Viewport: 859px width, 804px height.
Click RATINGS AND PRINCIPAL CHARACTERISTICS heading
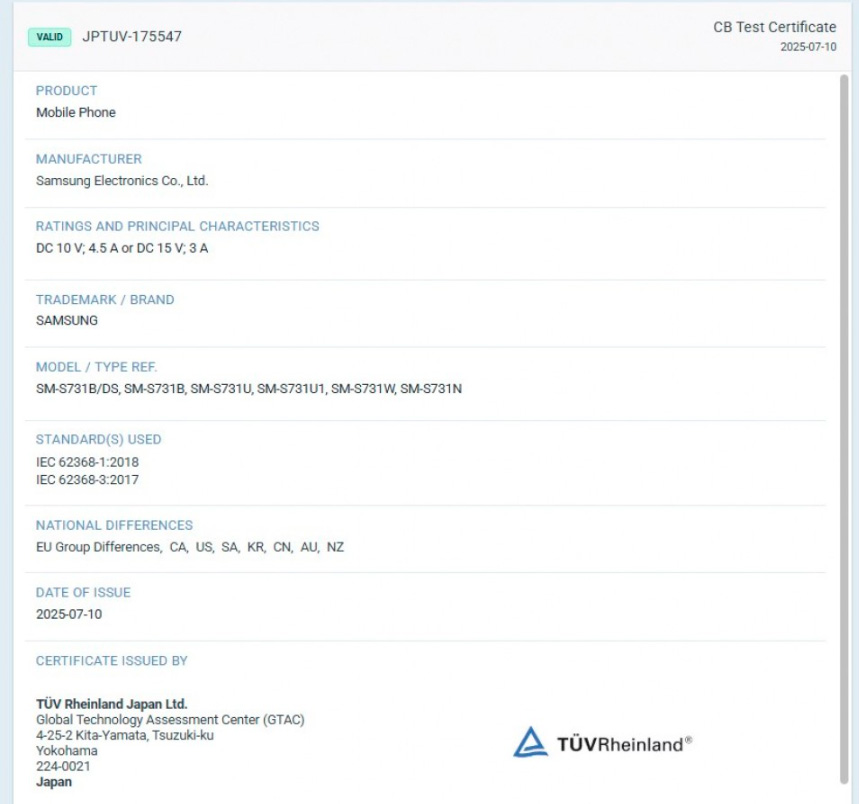177,226
